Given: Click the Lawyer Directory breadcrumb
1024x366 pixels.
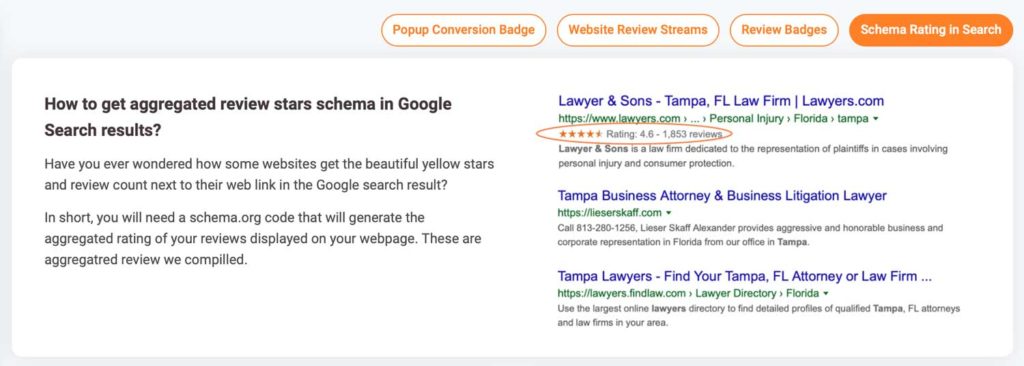Looking at the screenshot, I should point(736,293).
